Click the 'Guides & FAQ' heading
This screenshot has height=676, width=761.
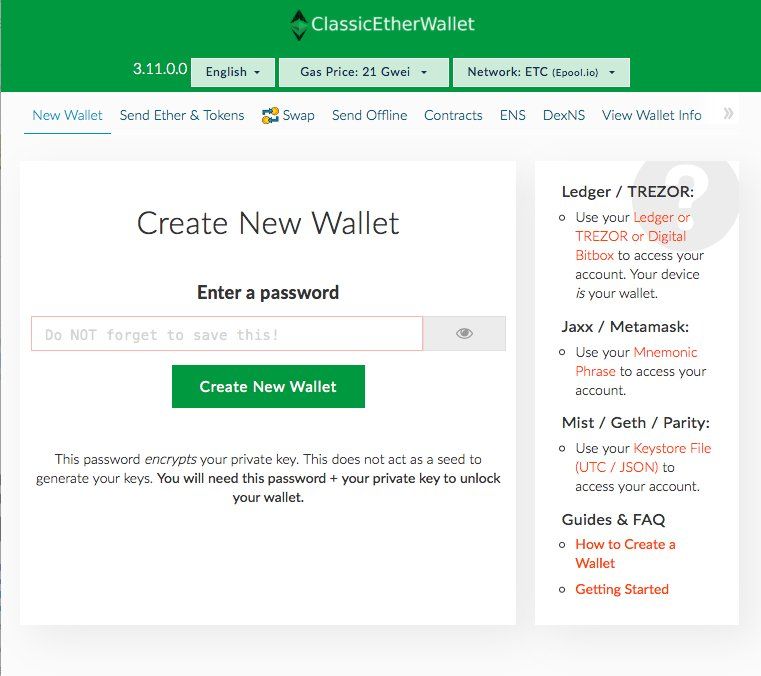613,520
